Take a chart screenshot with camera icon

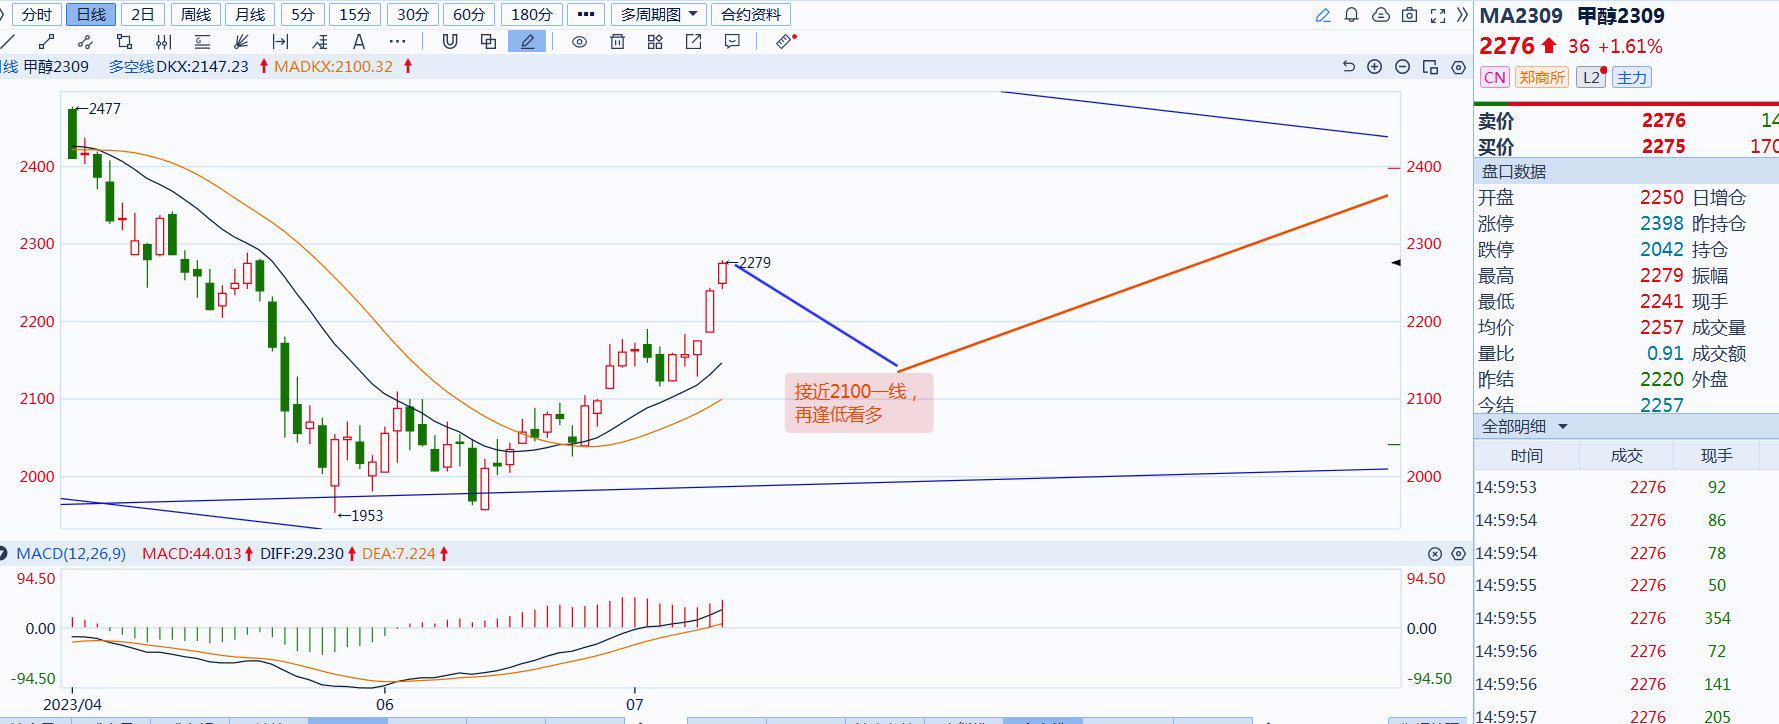click(x=1409, y=15)
